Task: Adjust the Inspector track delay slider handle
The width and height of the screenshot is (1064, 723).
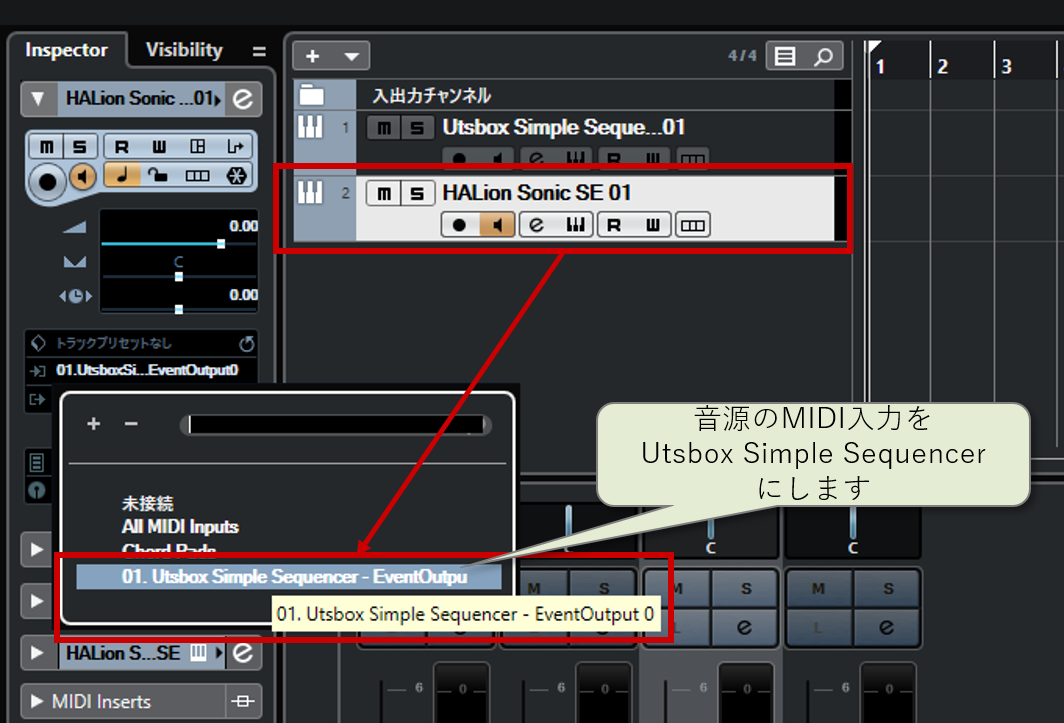Action: [178, 310]
